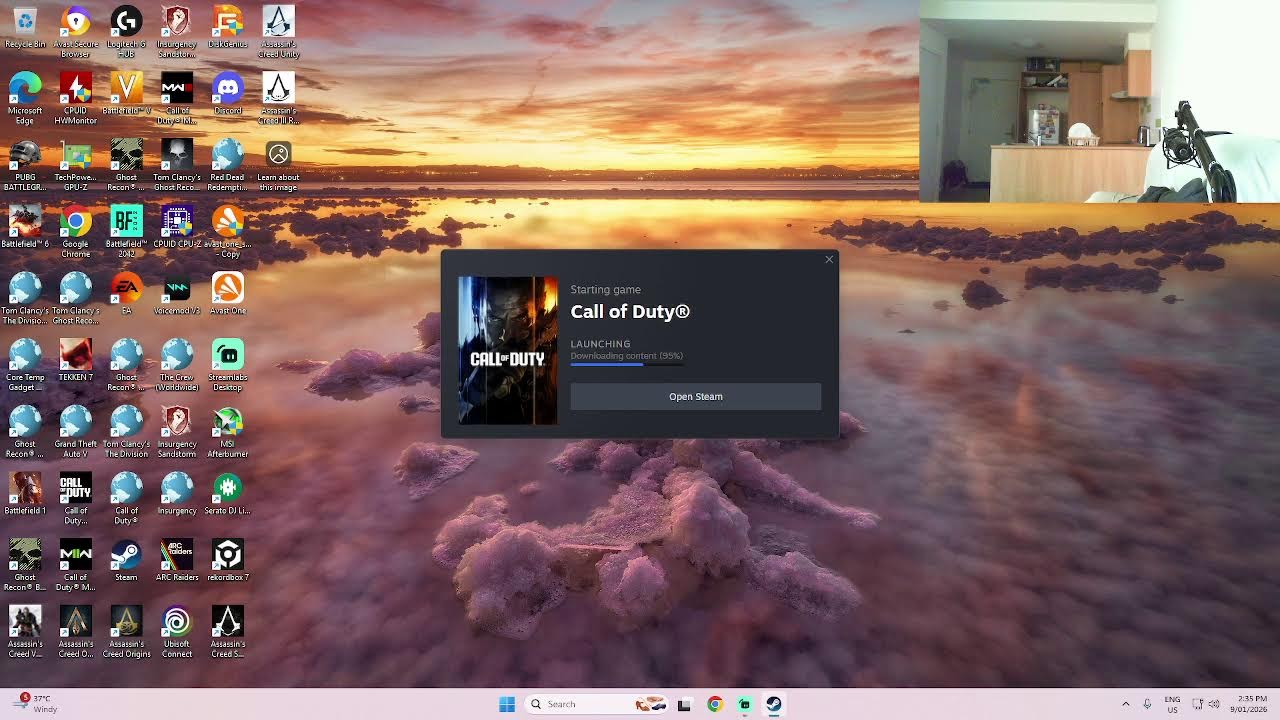This screenshot has width=1280, height=720.
Task: Click the "Downloading content (95%)" status text
Action: 627,356
